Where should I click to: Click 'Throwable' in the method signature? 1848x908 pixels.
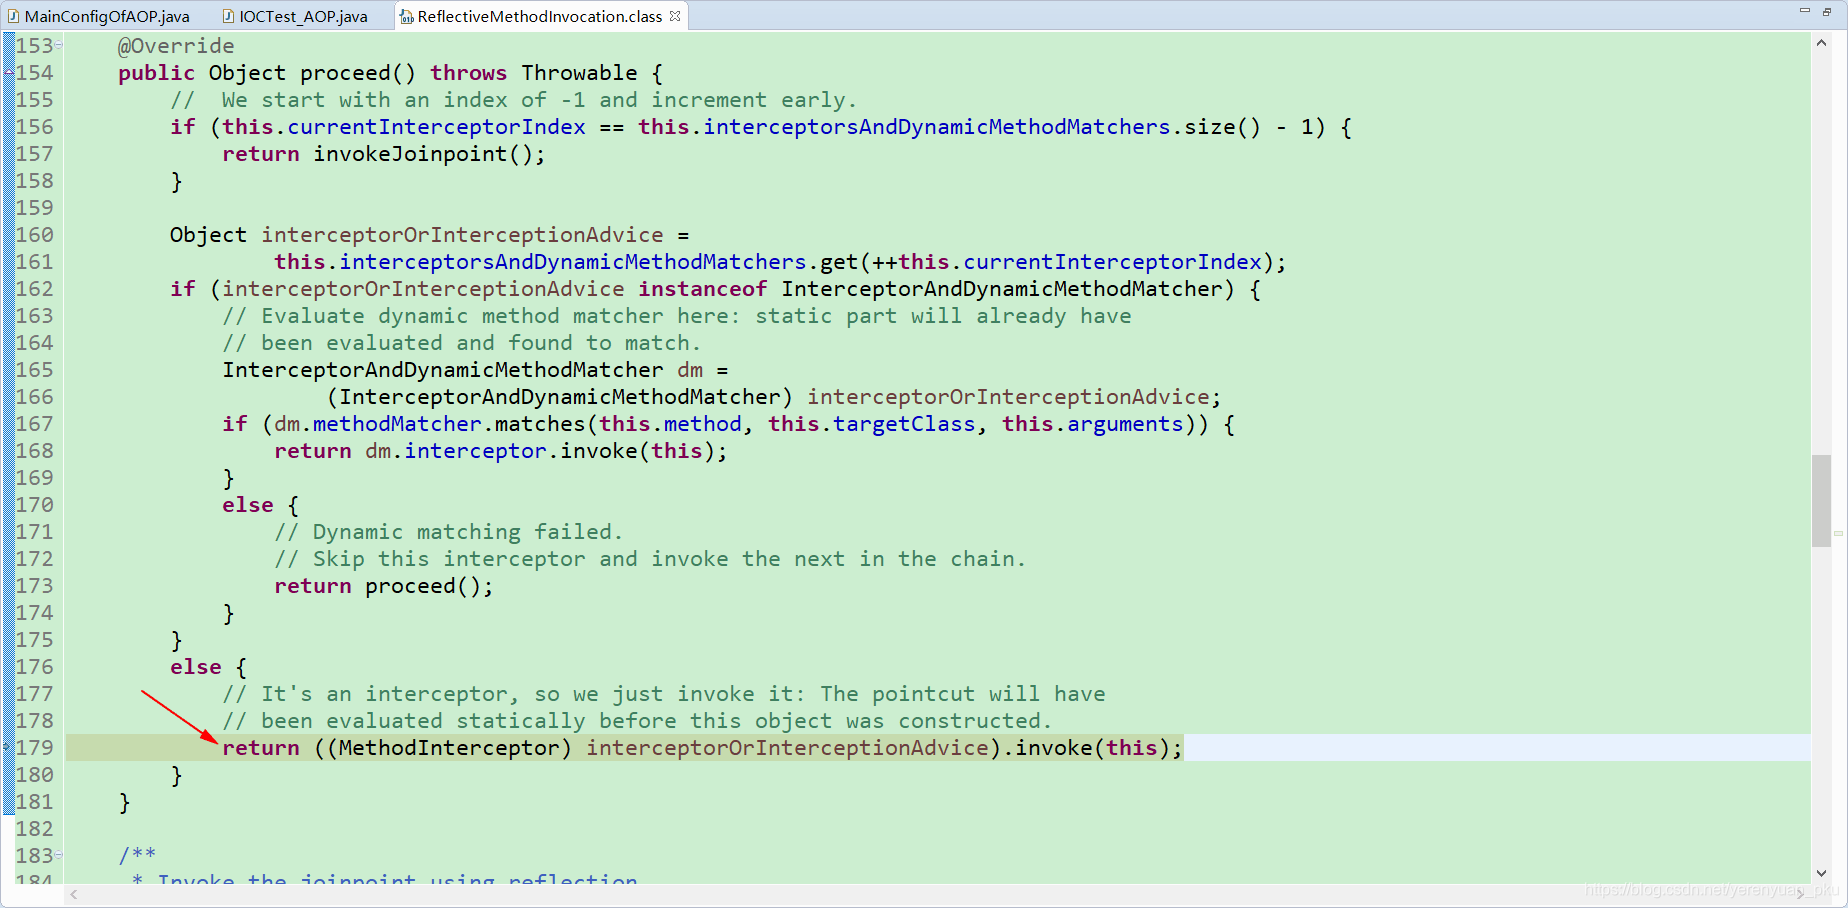tap(579, 73)
